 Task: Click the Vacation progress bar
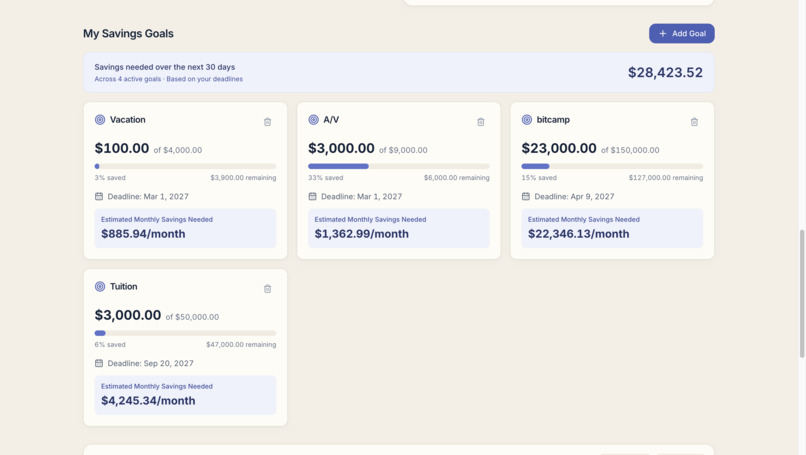point(185,166)
